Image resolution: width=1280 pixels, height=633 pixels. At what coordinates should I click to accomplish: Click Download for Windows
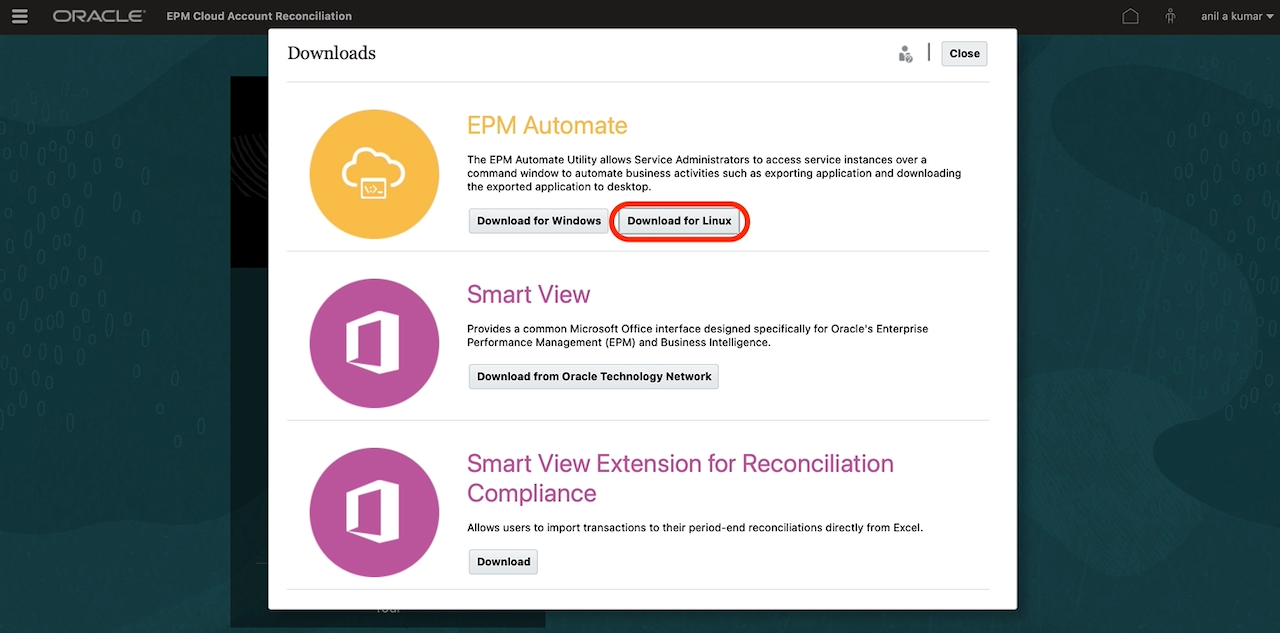tap(539, 221)
